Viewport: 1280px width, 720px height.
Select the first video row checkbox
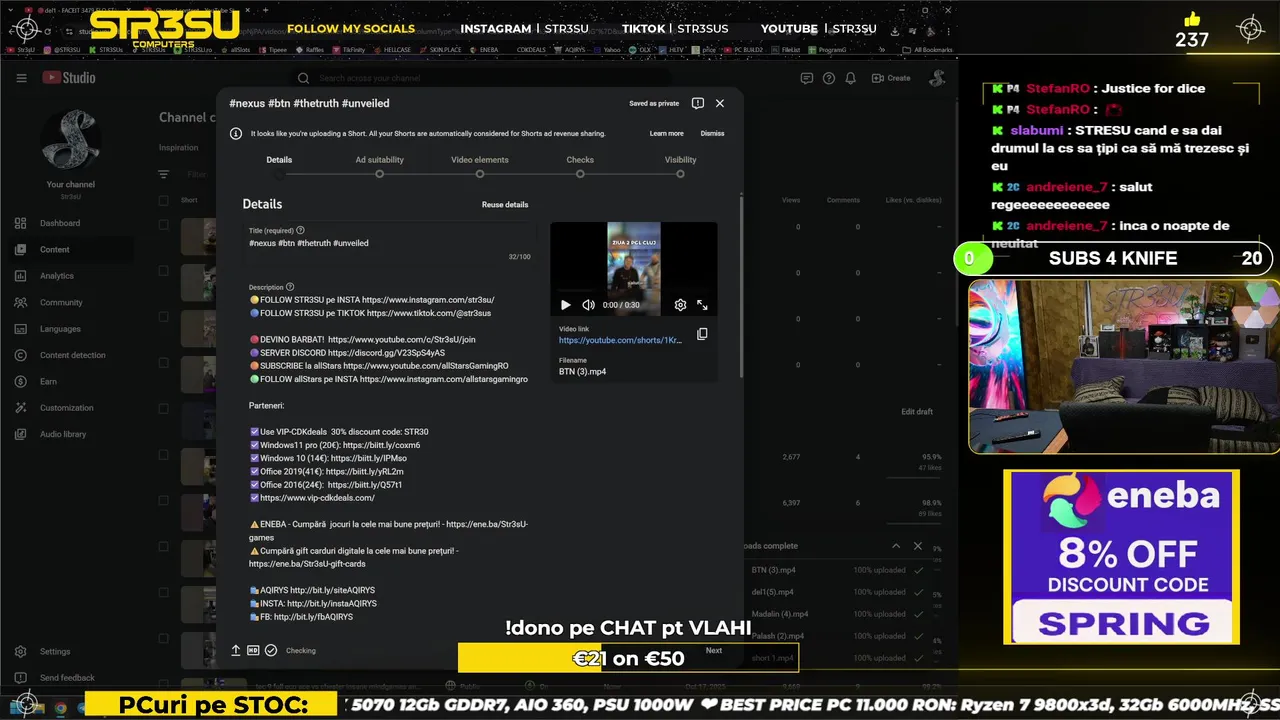[164, 227]
